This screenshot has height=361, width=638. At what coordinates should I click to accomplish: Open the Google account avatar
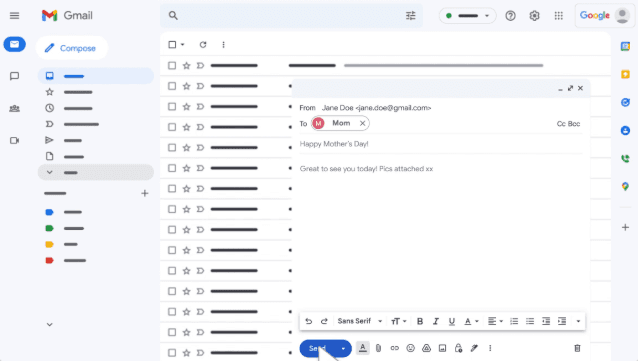(x=622, y=15)
